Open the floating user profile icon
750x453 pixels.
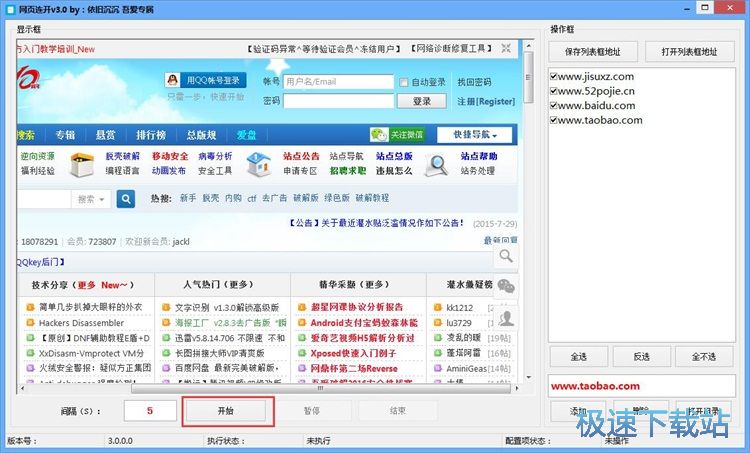point(506,318)
